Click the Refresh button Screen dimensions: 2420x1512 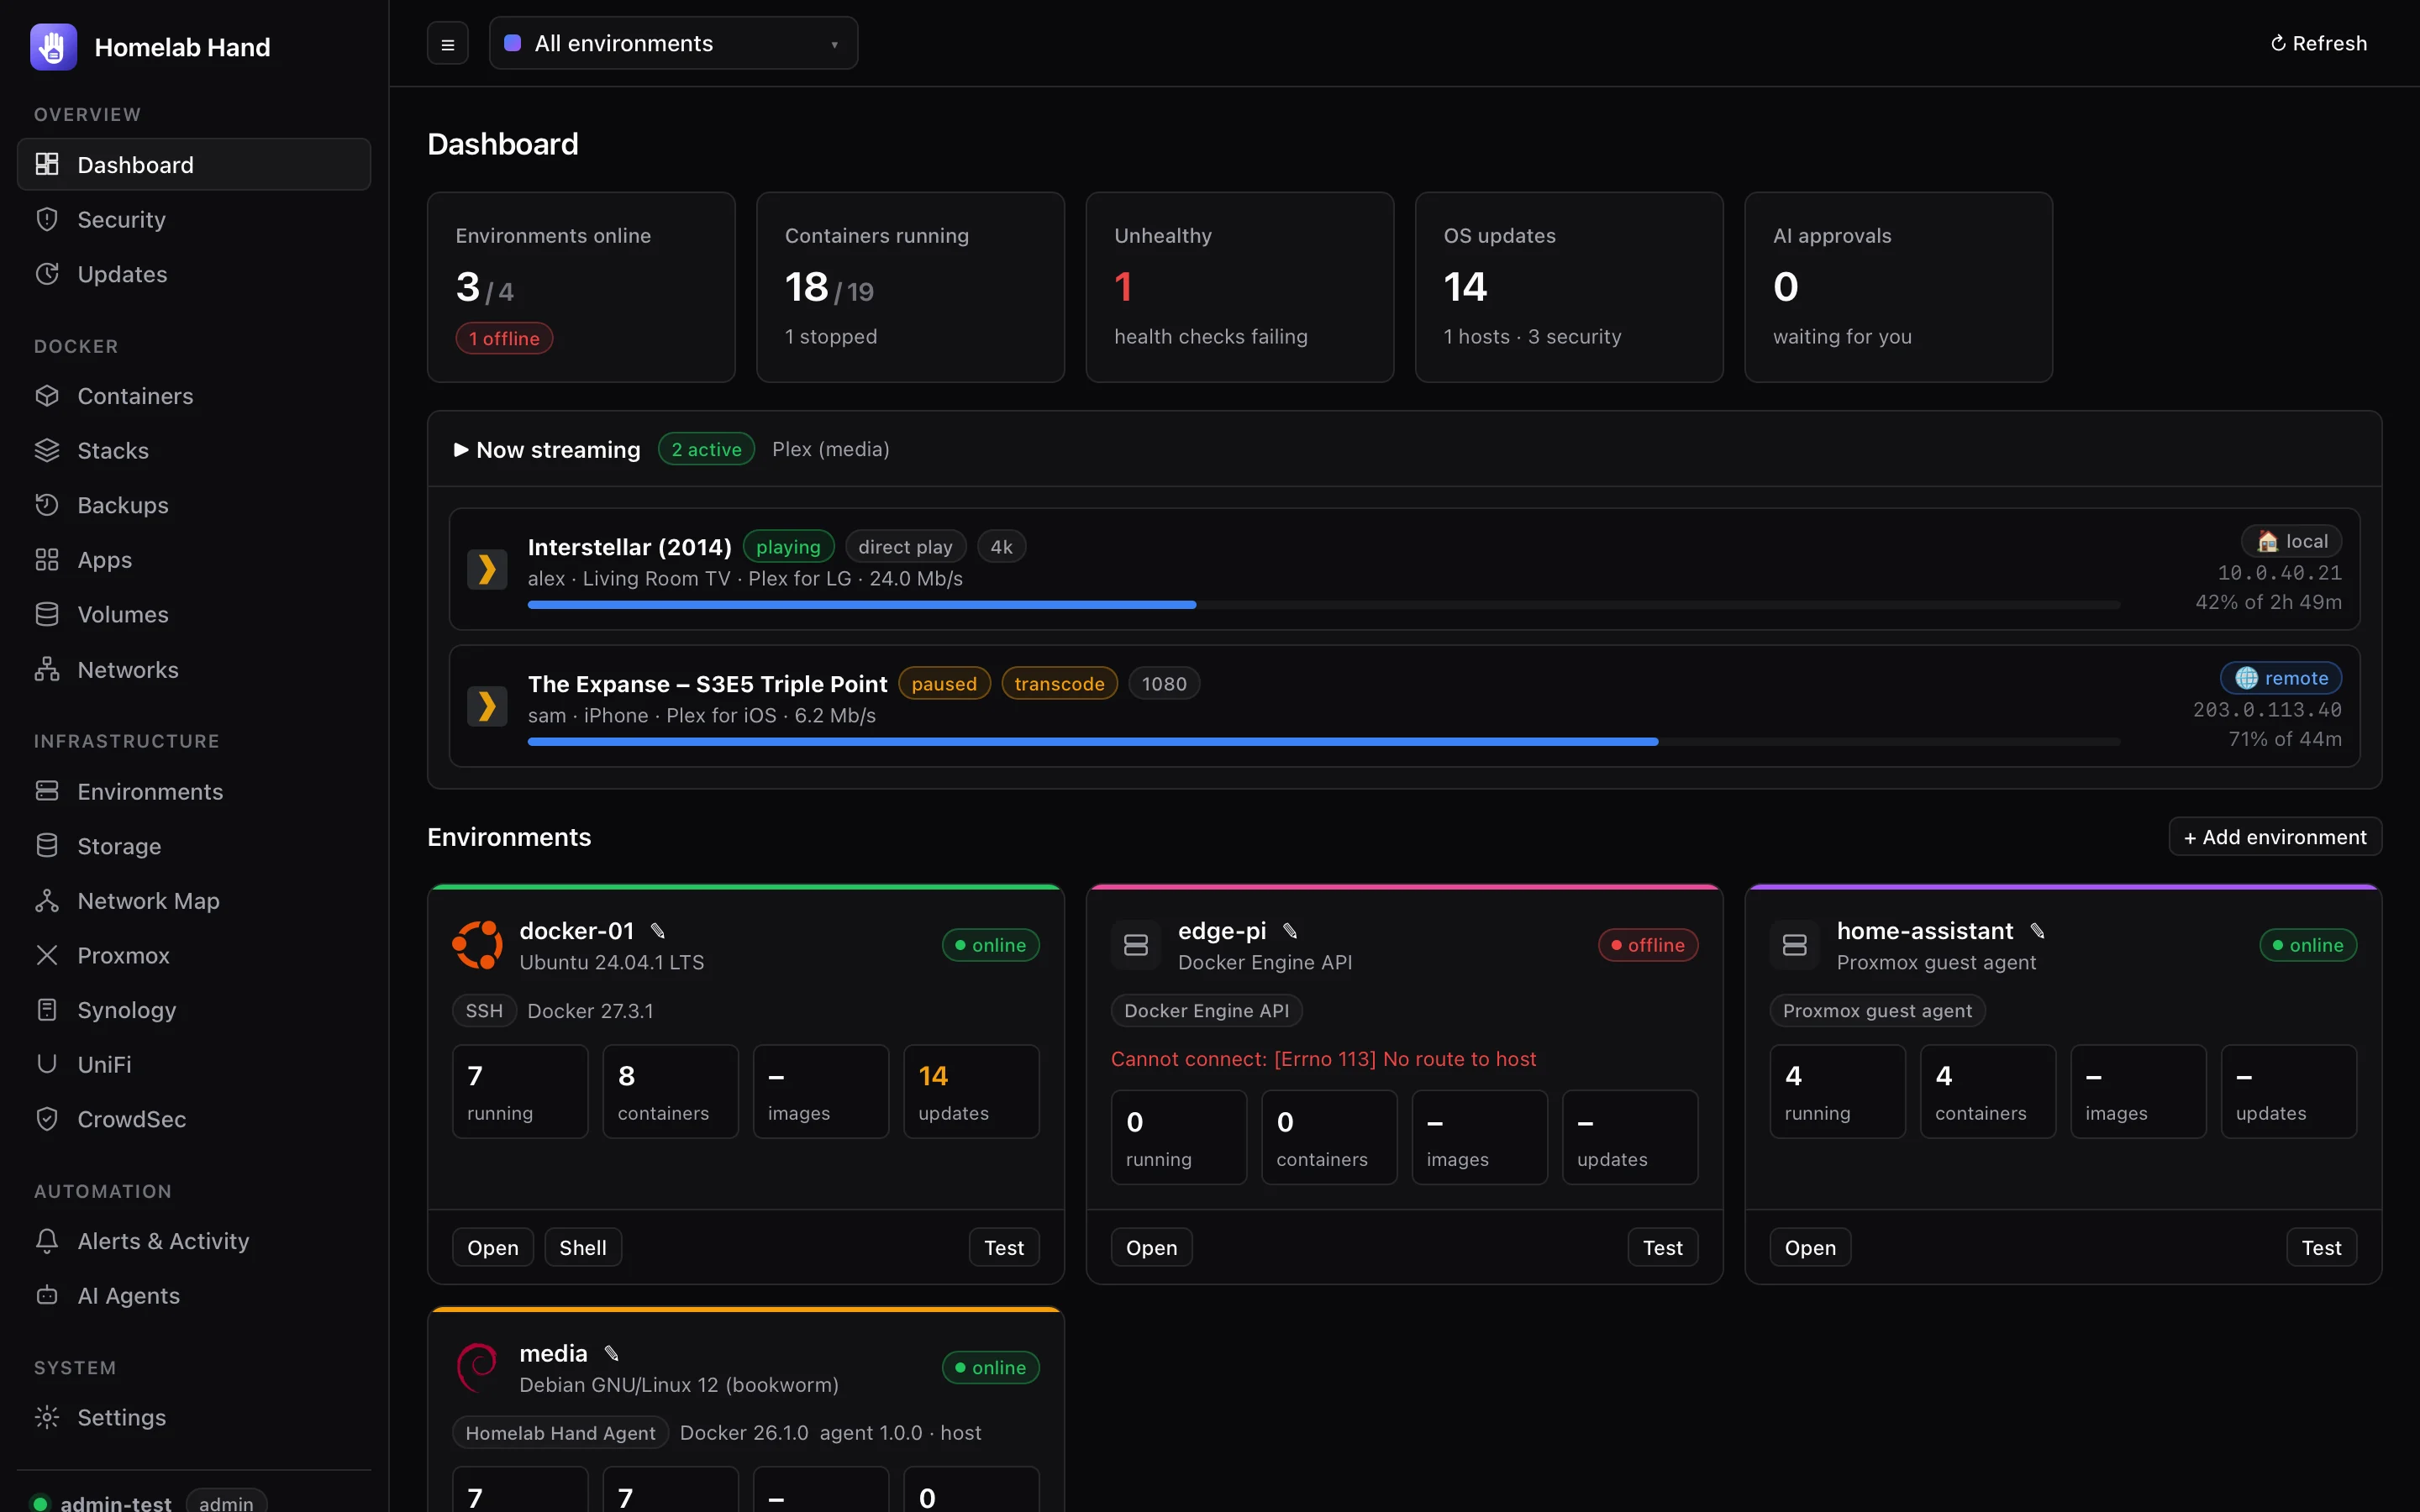pos(2318,43)
